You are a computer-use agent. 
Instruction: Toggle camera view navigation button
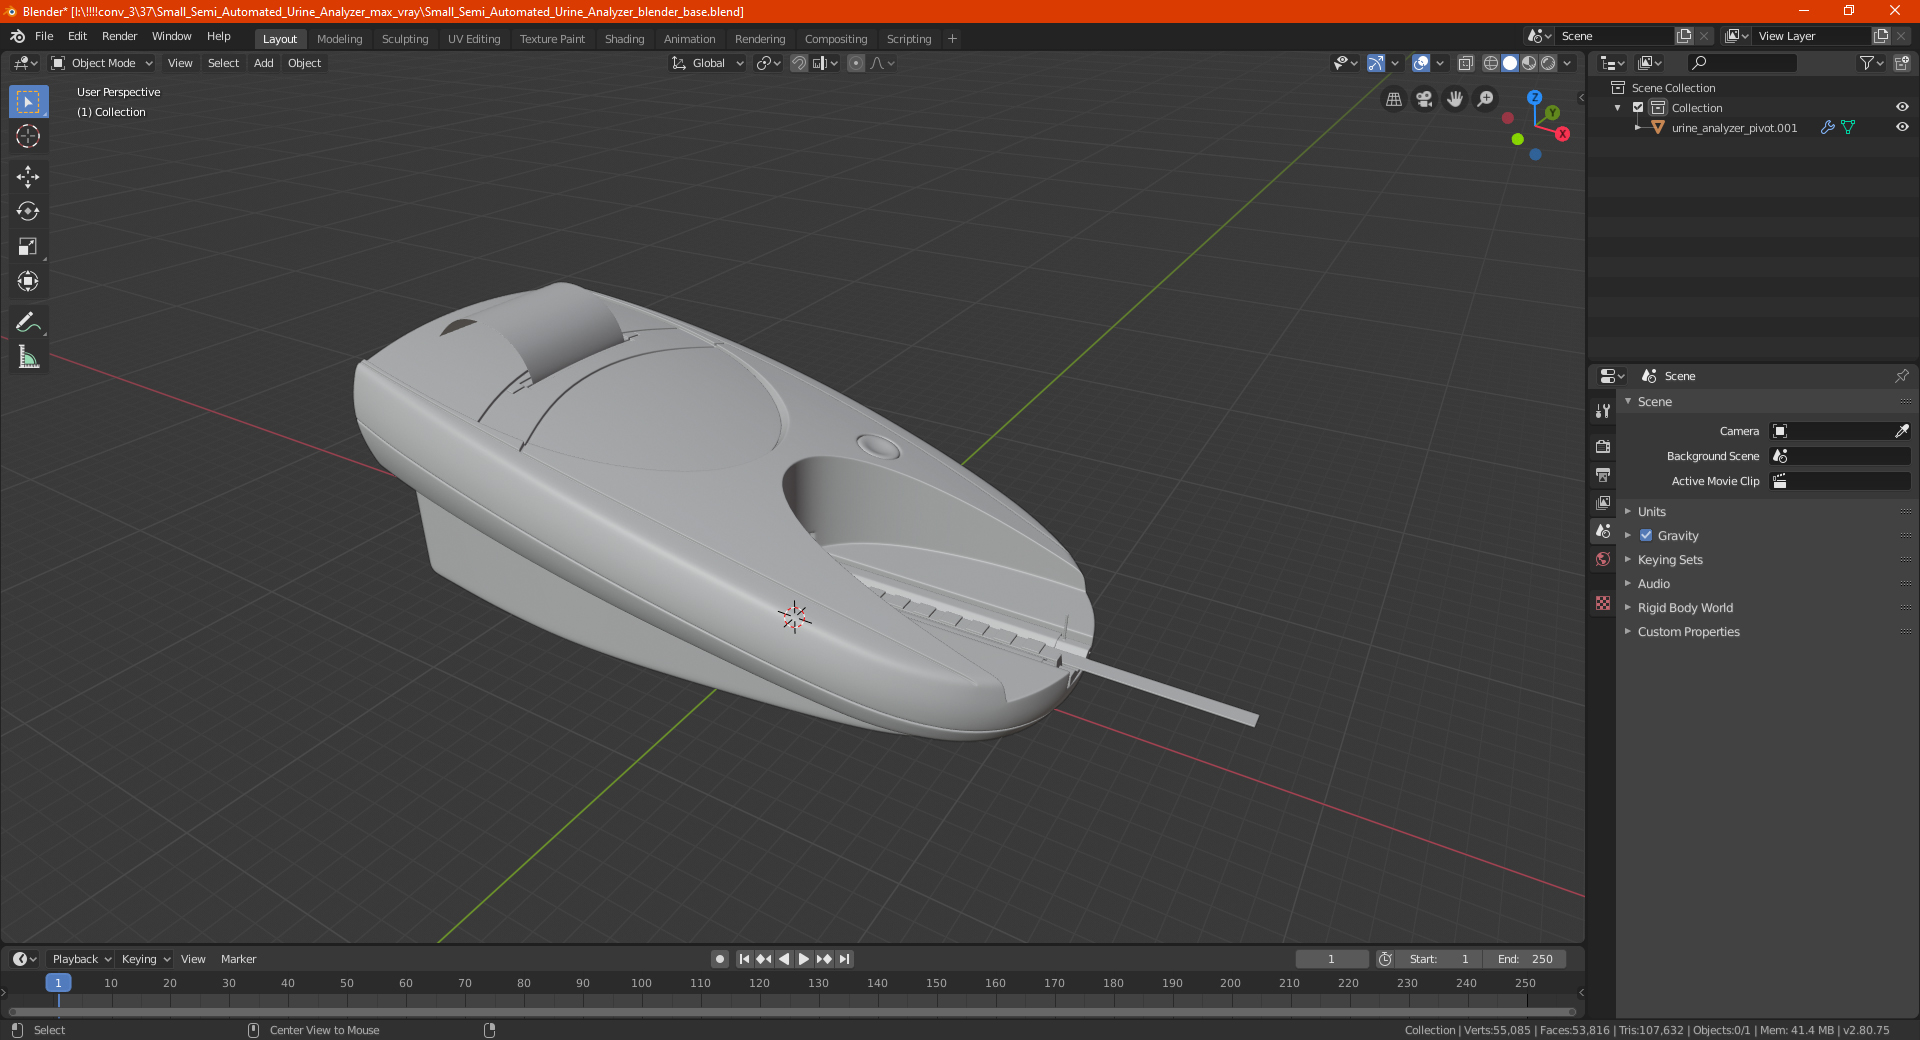pos(1424,99)
